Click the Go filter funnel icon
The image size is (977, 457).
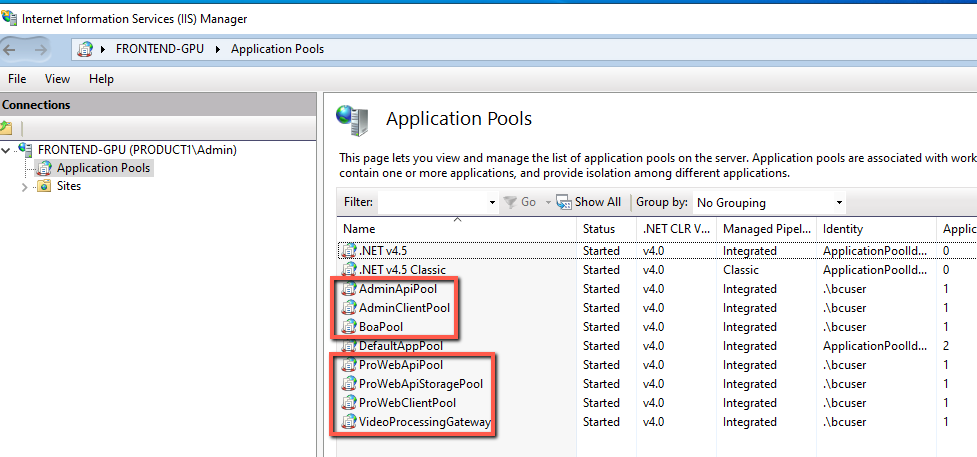510,202
